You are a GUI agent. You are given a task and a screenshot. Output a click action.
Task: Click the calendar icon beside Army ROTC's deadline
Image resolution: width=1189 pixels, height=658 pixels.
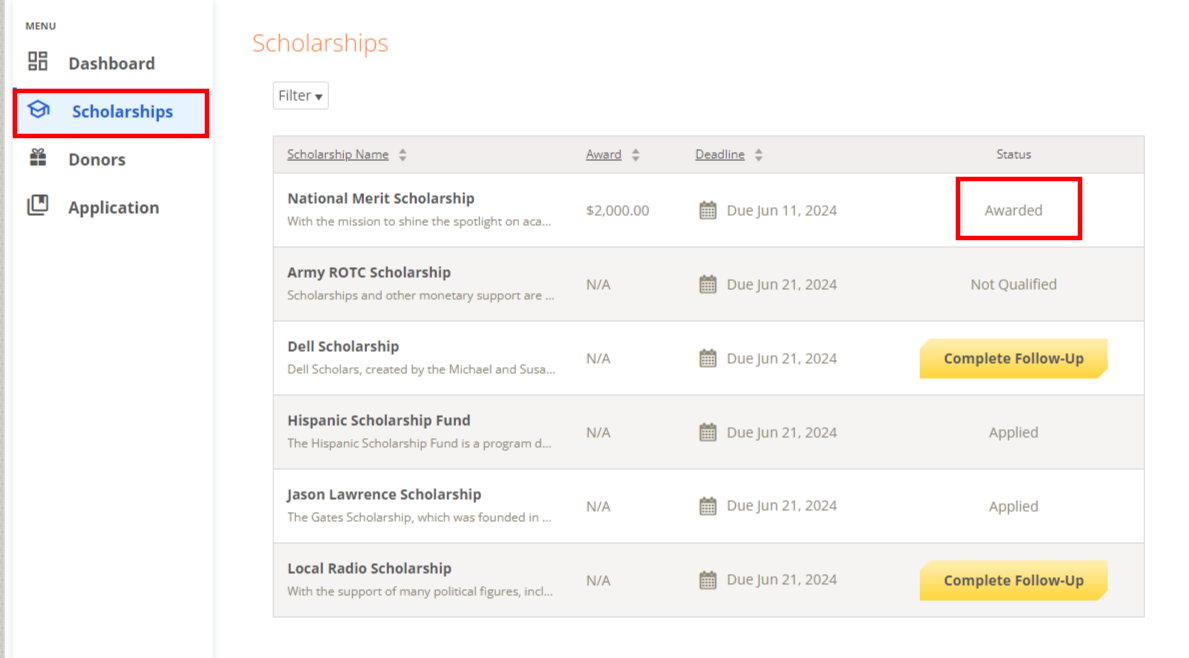[708, 284]
